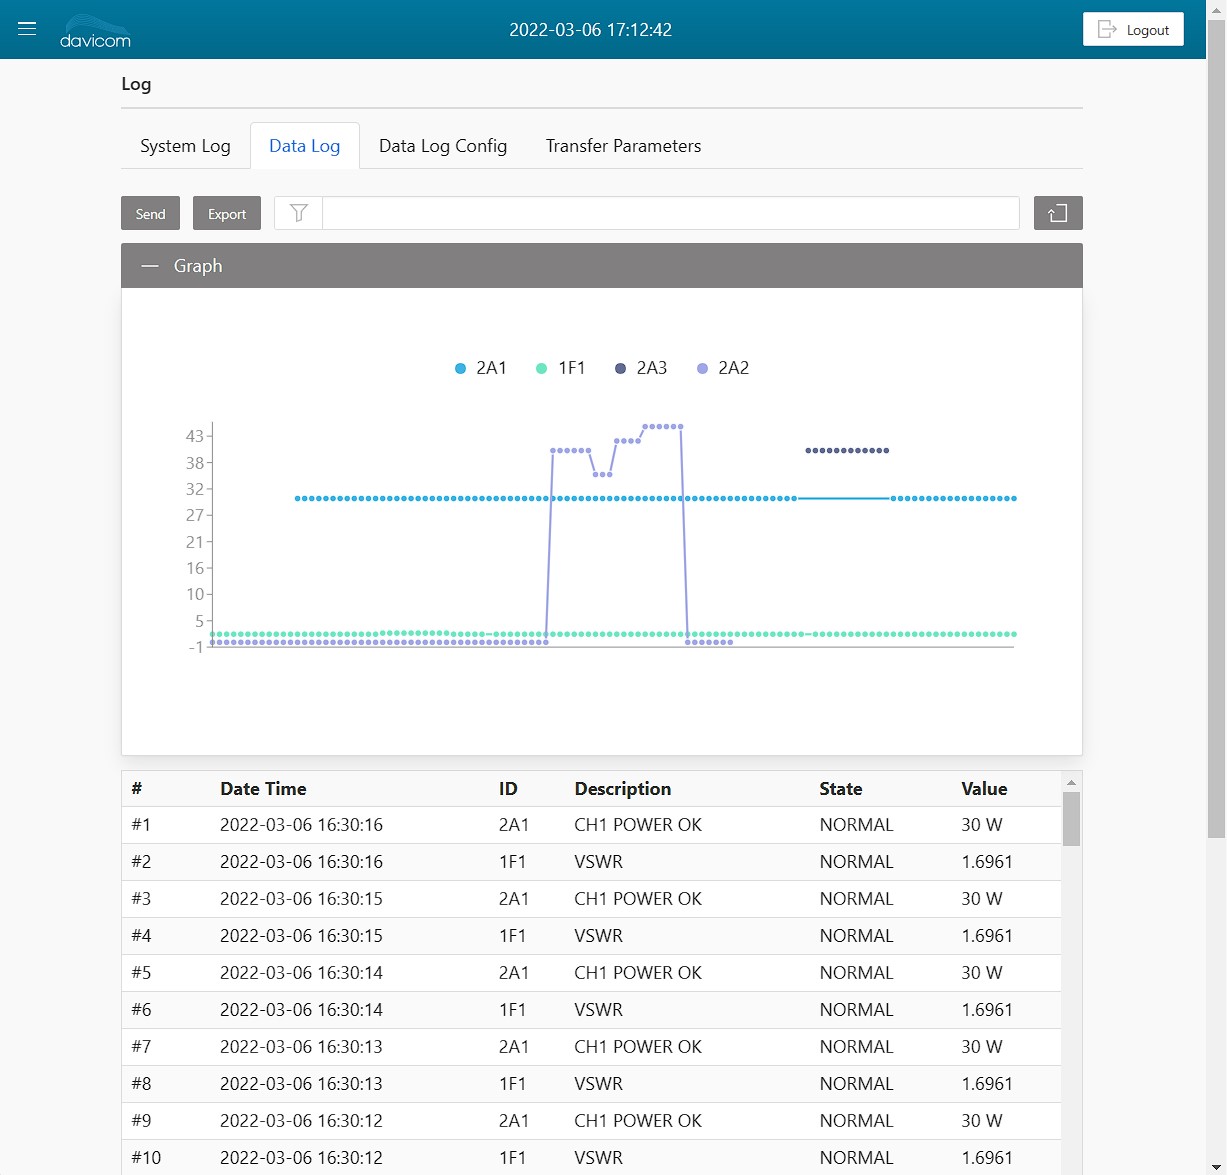Click the export arrow icon button
This screenshot has width=1227, height=1175.
[1058, 213]
